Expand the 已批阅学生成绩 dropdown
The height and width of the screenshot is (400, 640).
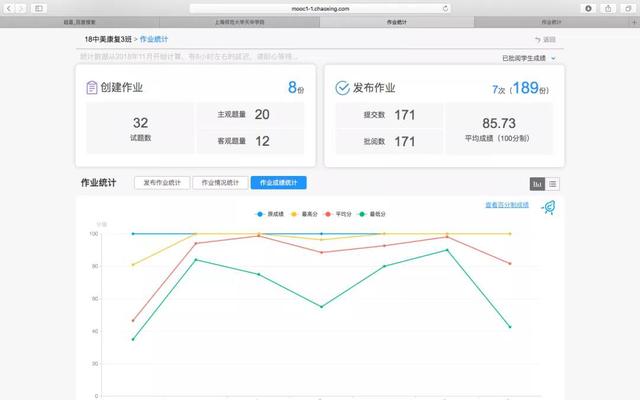[x=529, y=59]
